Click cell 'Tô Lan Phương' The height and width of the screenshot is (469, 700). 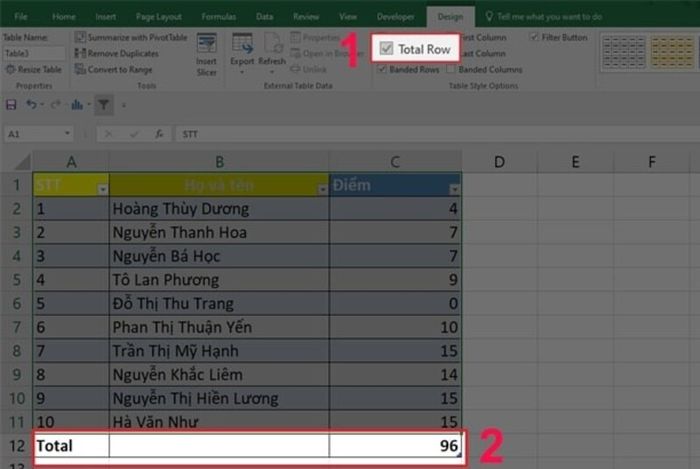219,280
